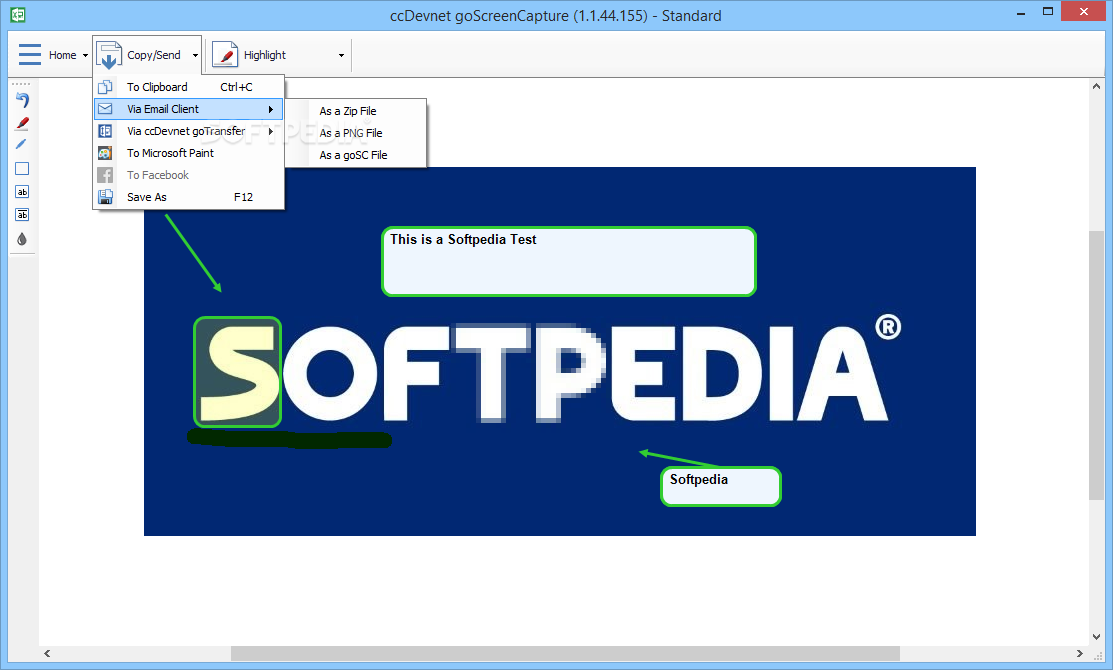
Task: Click the Undo arrow in side toolbar
Action: click(x=22, y=100)
